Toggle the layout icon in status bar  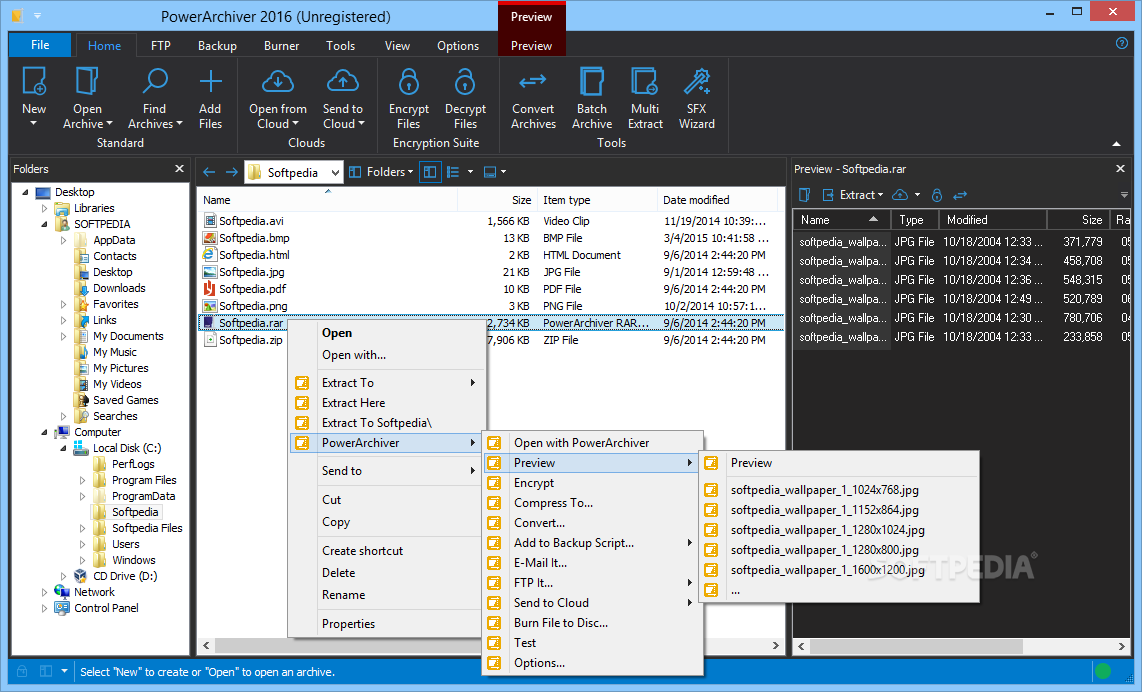click(x=46, y=671)
